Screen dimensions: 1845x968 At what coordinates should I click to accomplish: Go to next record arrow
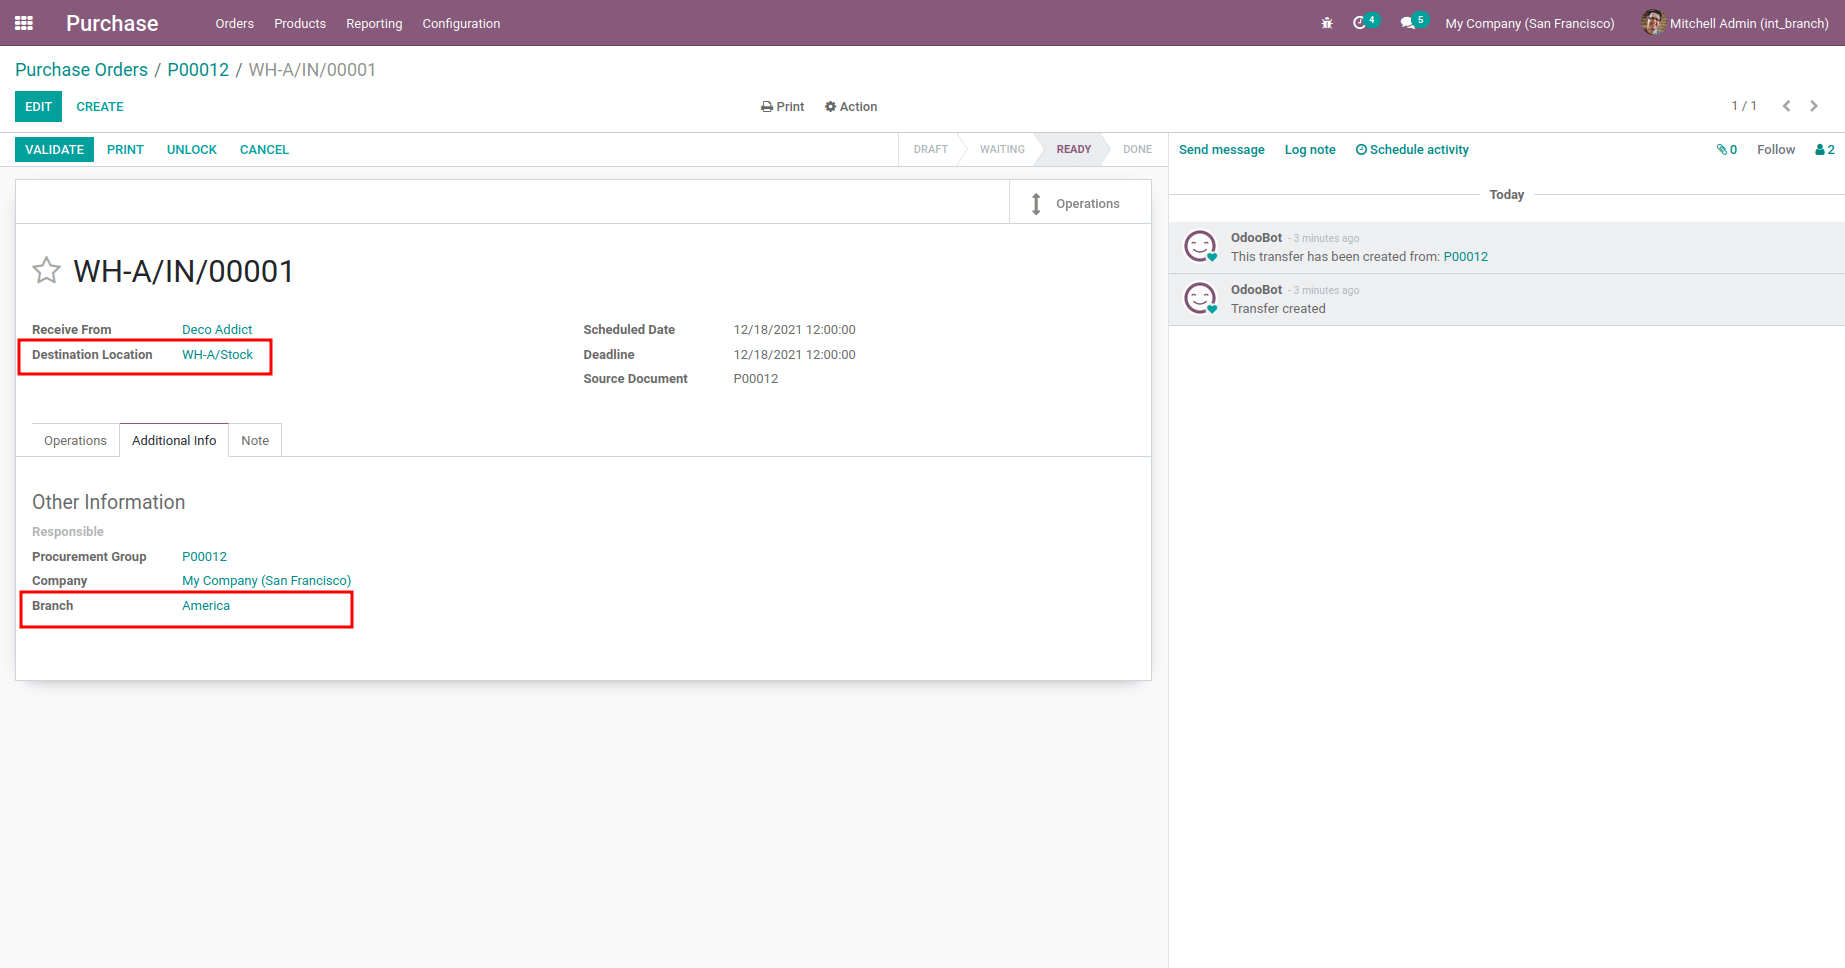click(x=1814, y=106)
